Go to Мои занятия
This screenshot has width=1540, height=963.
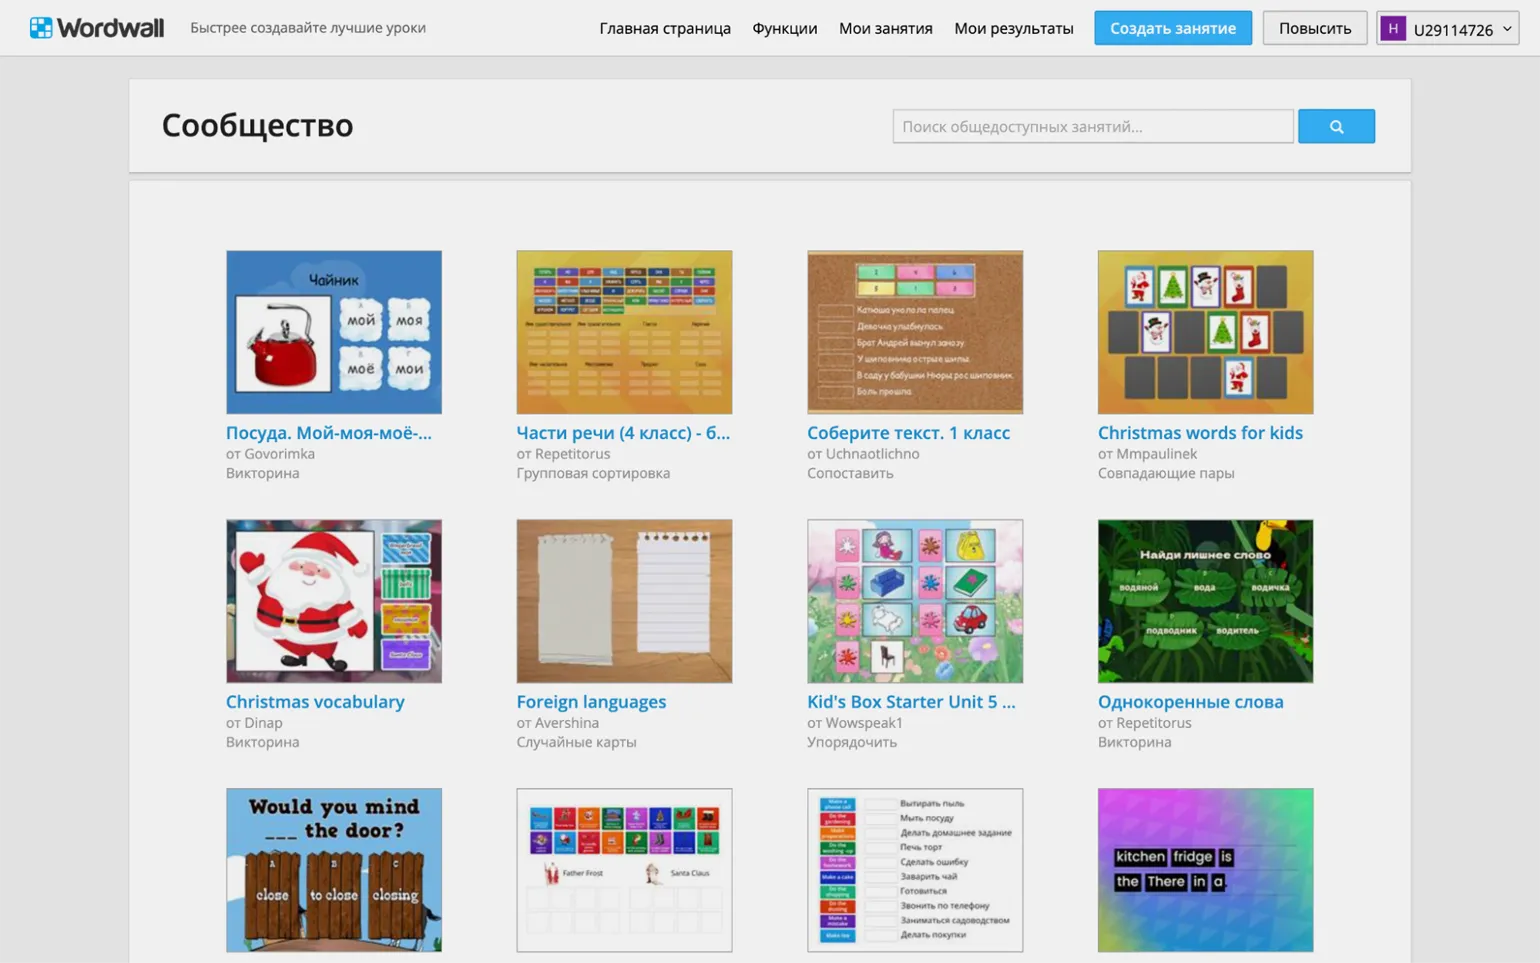tap(885, 28)
